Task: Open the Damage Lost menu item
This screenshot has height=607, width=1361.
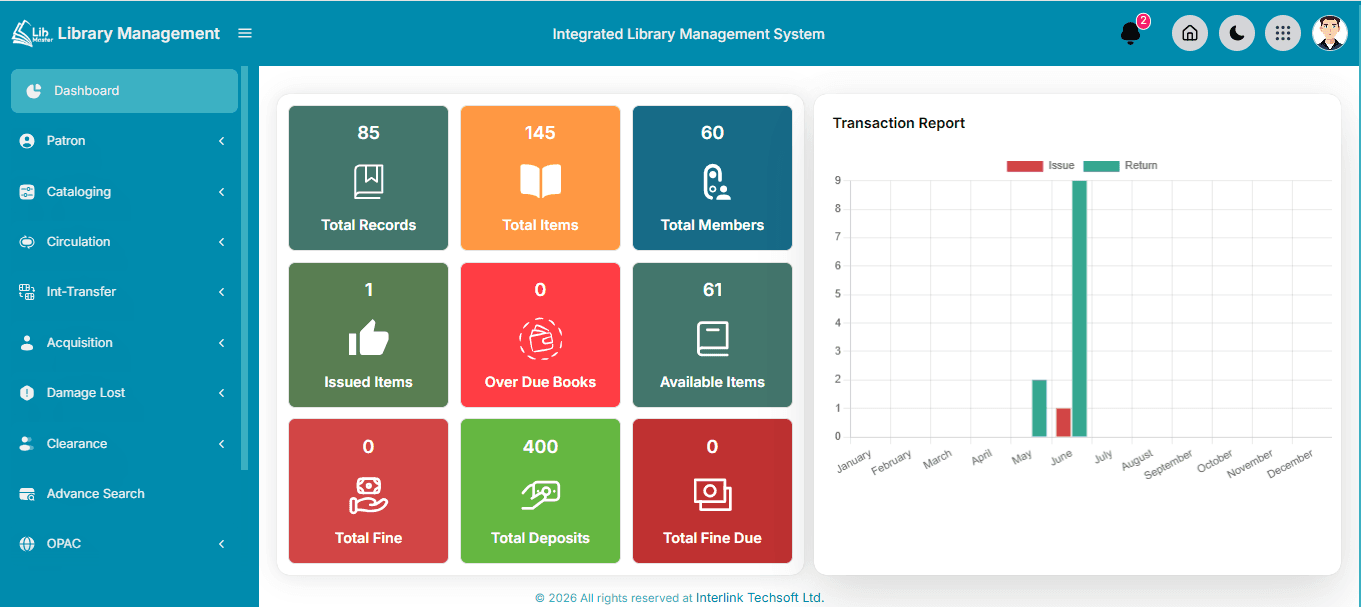Action: click(122, 393)
